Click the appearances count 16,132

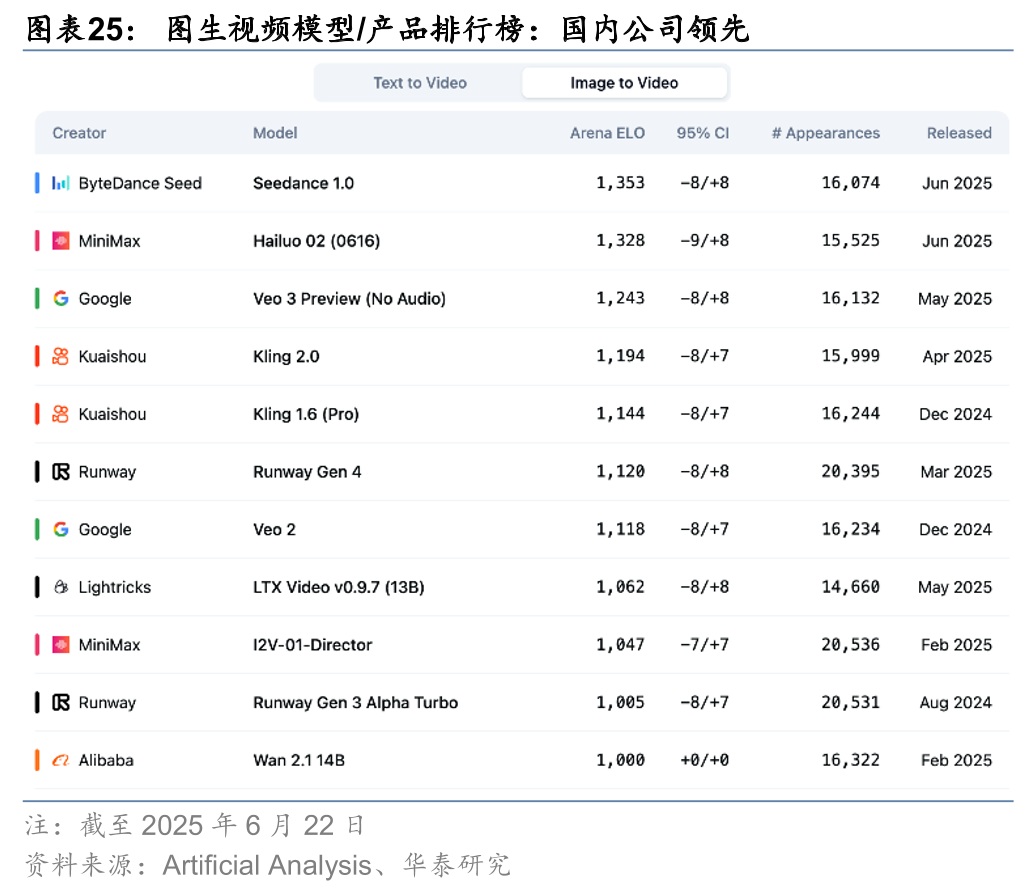click(x=850, y=298)
